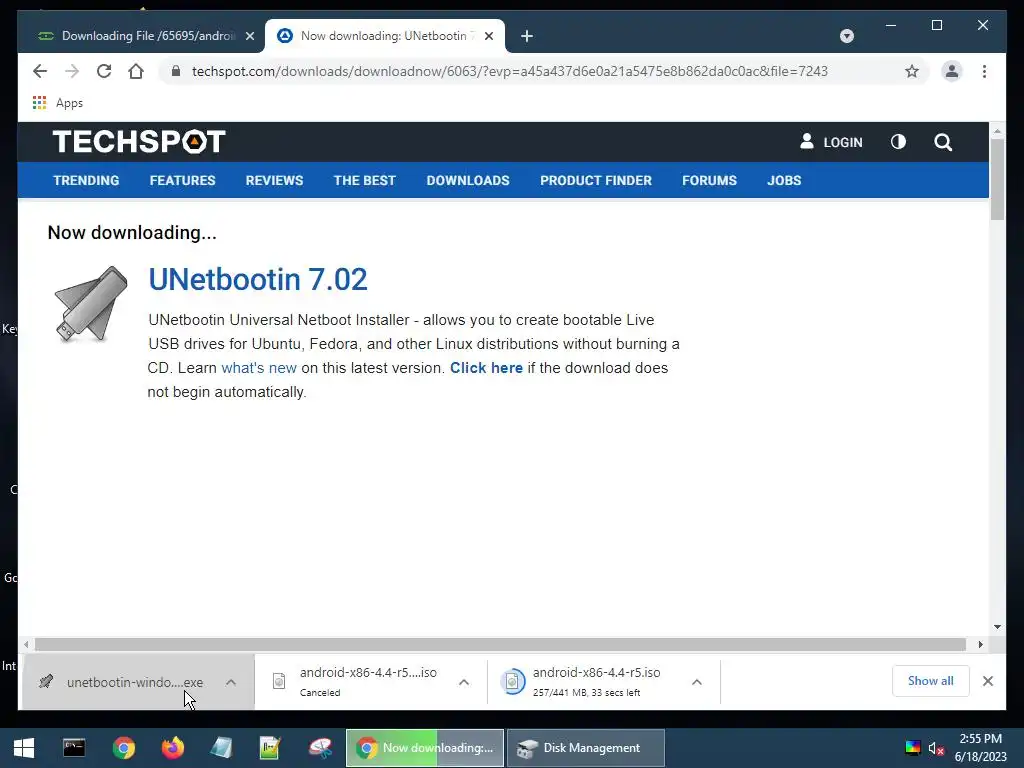The height and width of the screenshot is (768, 1024).
Task: Expand options for canceled android iso download
Action: 464,682
